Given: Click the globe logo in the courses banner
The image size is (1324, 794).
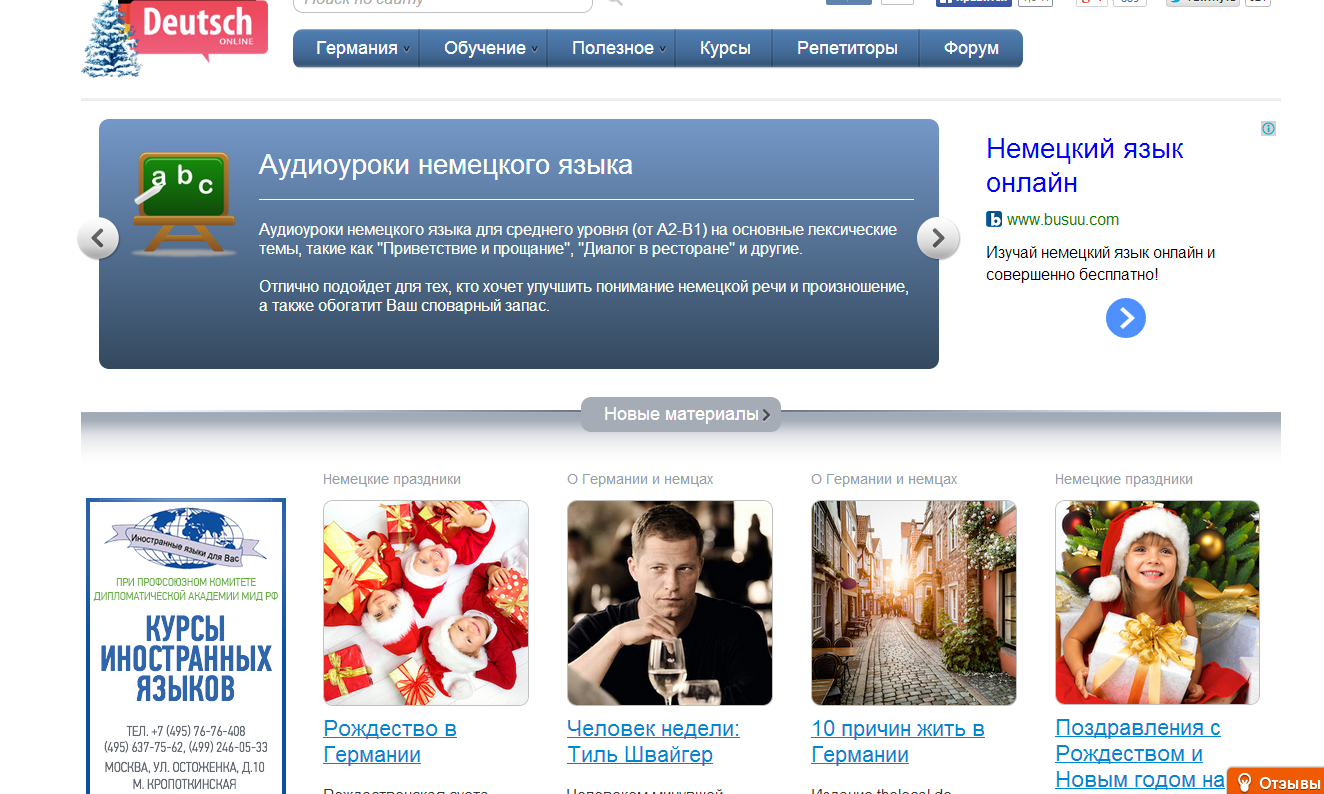Looking at the screenshot, I should [x=186, y=540].
